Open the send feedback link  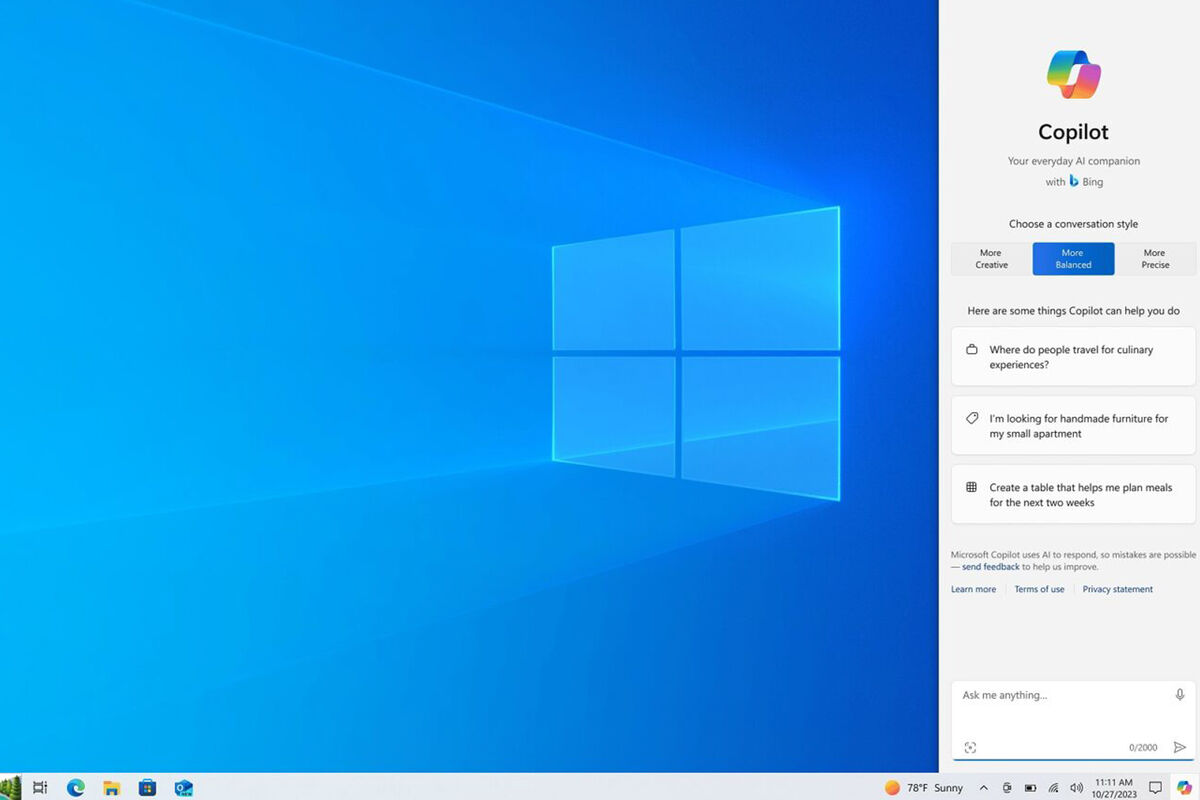[x=990, y=567]
